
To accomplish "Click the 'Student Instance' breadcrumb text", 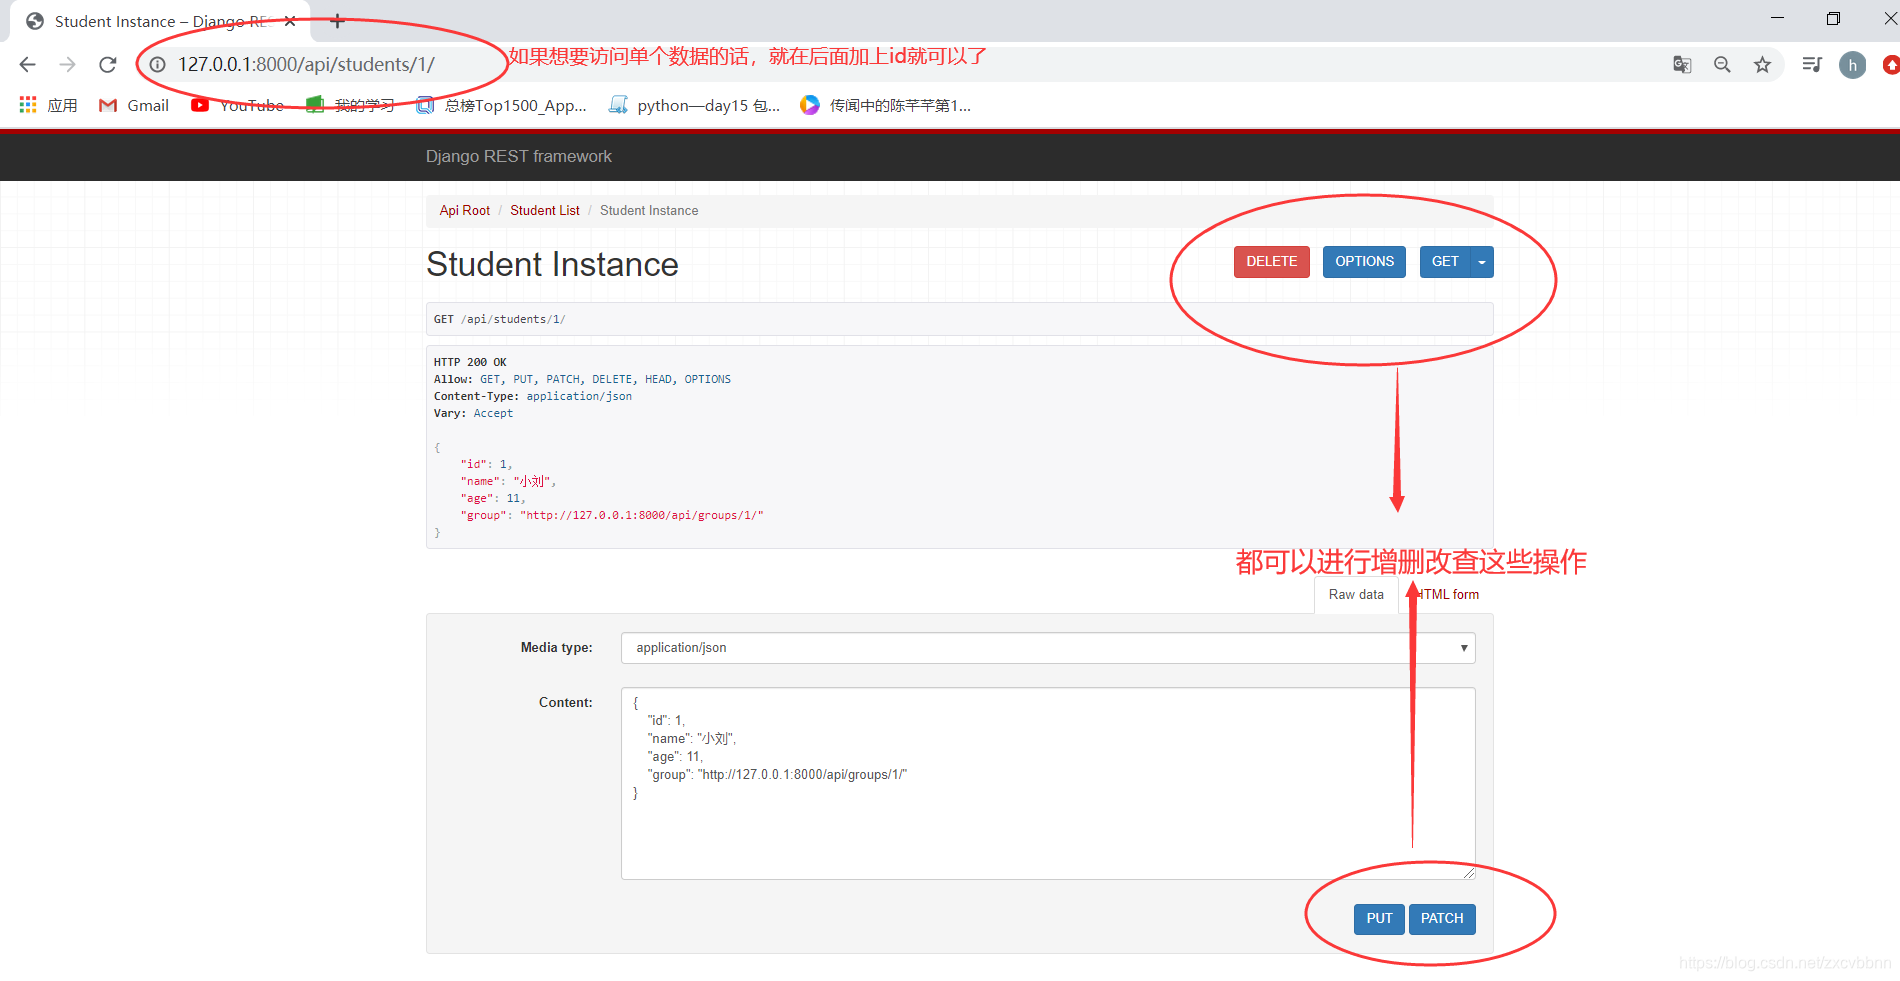I will point(649,211).
